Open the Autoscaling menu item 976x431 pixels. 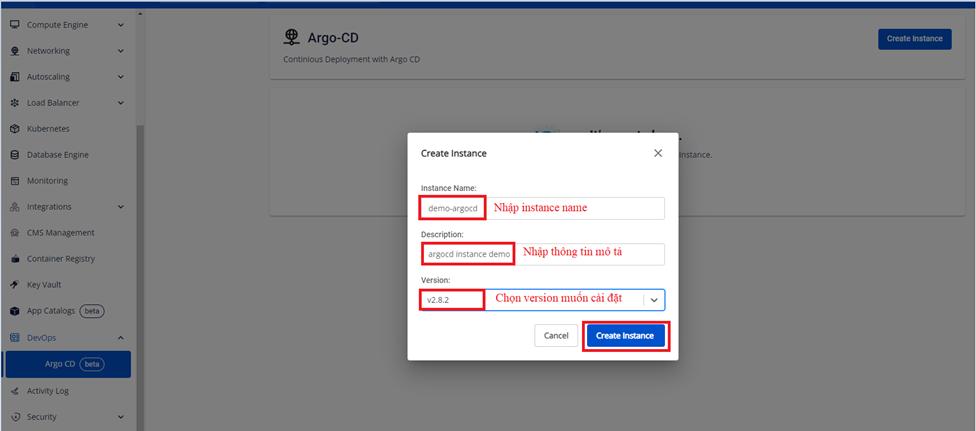click(48, 77)
